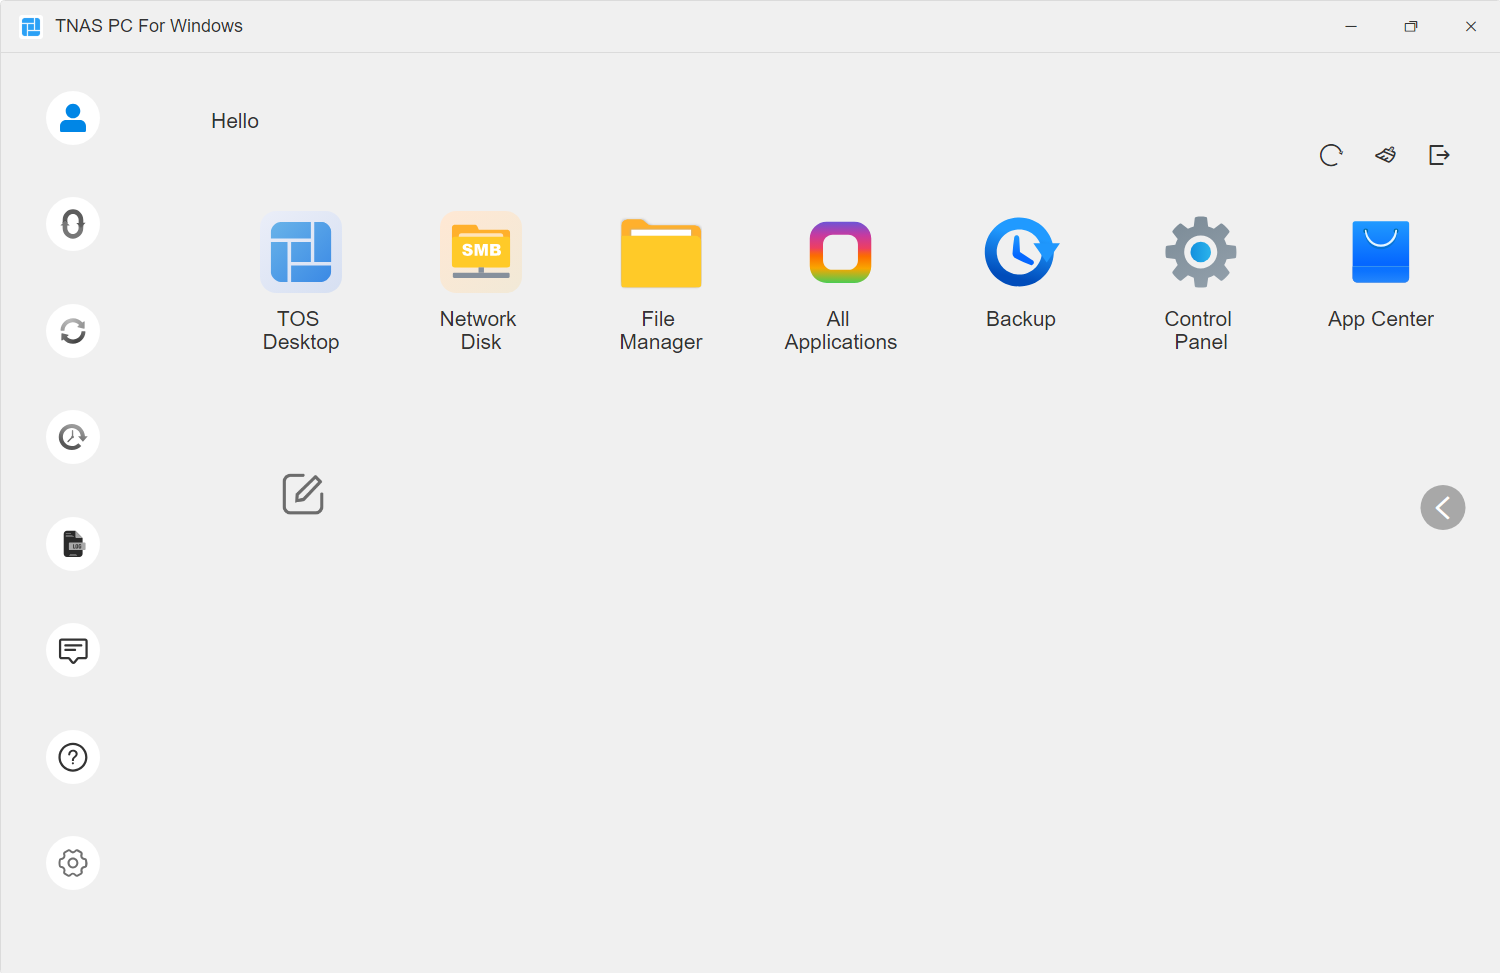Open App Center

pyautogui.click(x=1381, y=253)
